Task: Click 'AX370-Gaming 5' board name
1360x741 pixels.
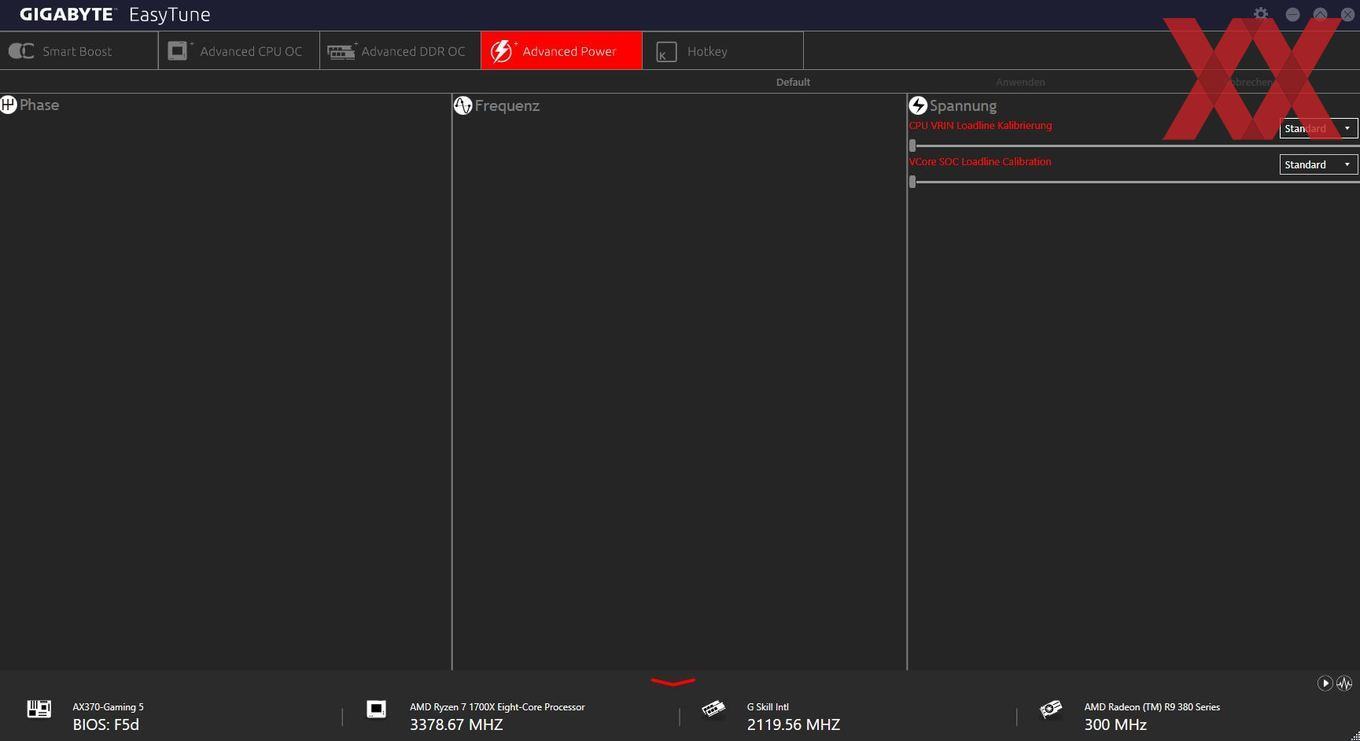Action: pos(108,707)
